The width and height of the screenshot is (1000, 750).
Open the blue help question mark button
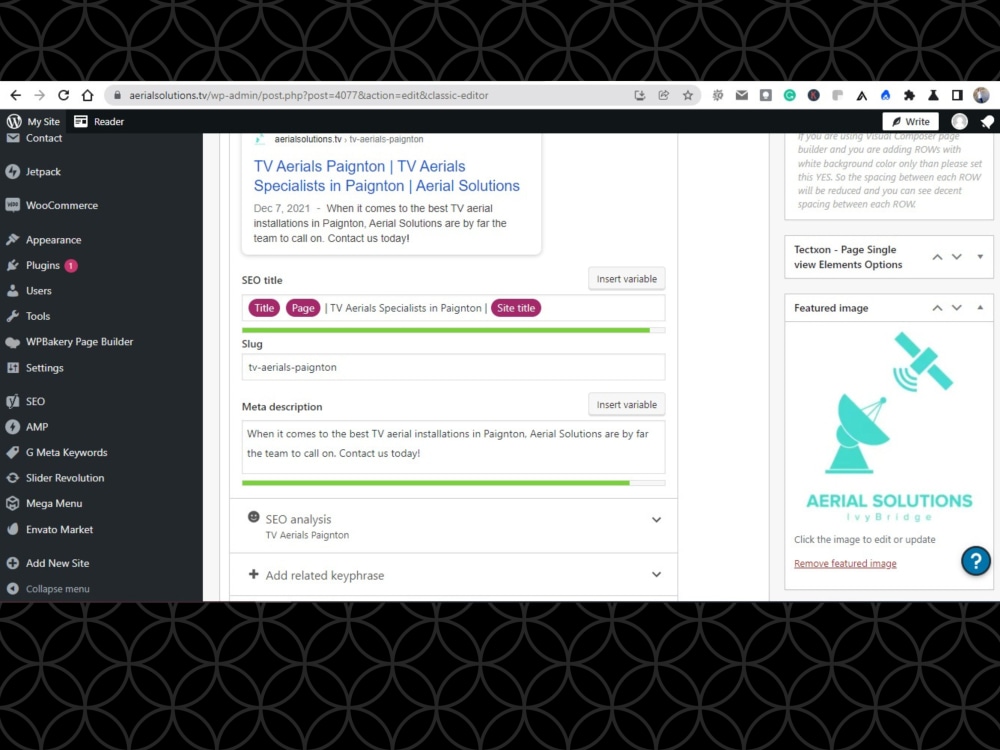pyautogui.click(x=976, y=561)
